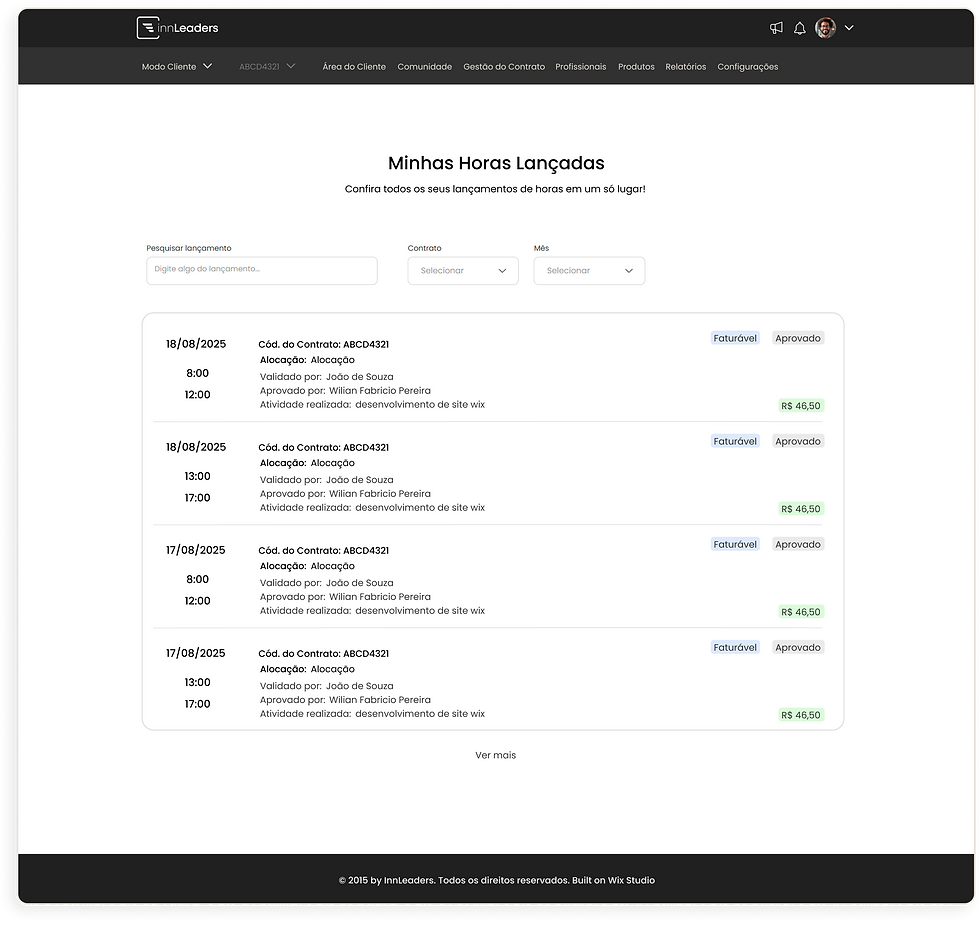
Task: Click the footer copyright text
Action: 497,880
